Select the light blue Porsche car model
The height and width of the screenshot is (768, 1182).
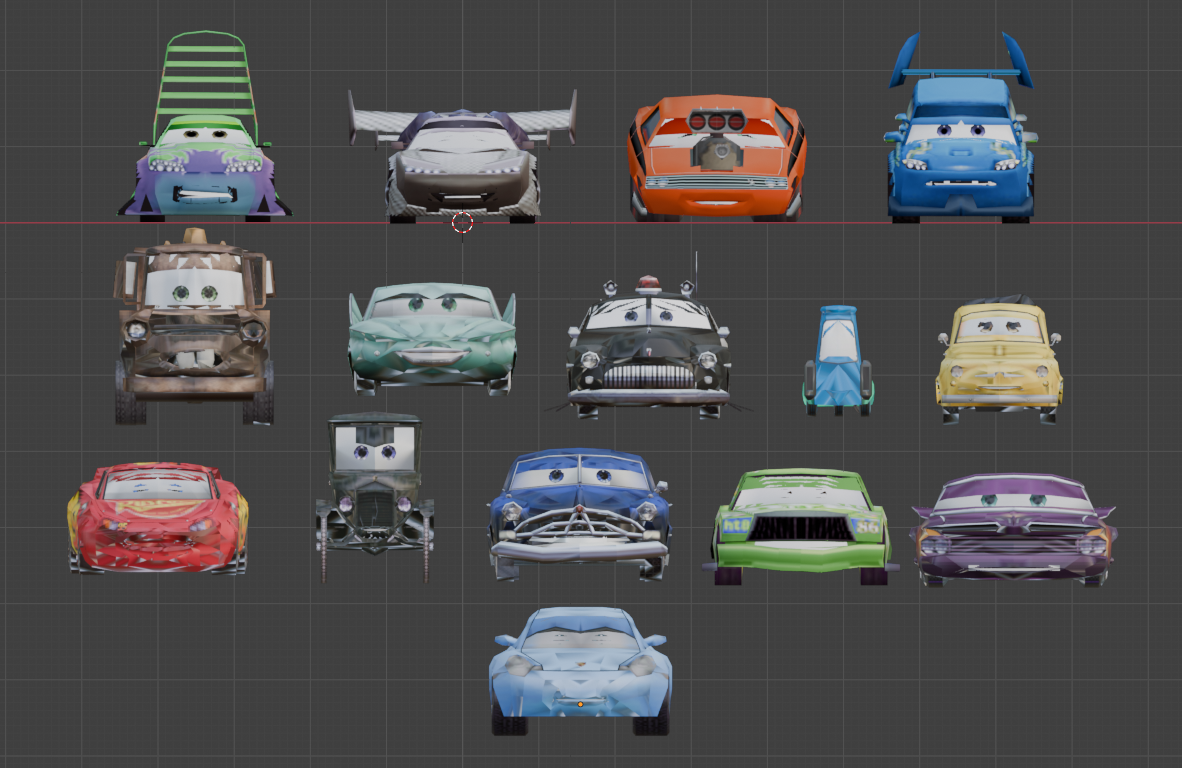click(x=580, y=671)
